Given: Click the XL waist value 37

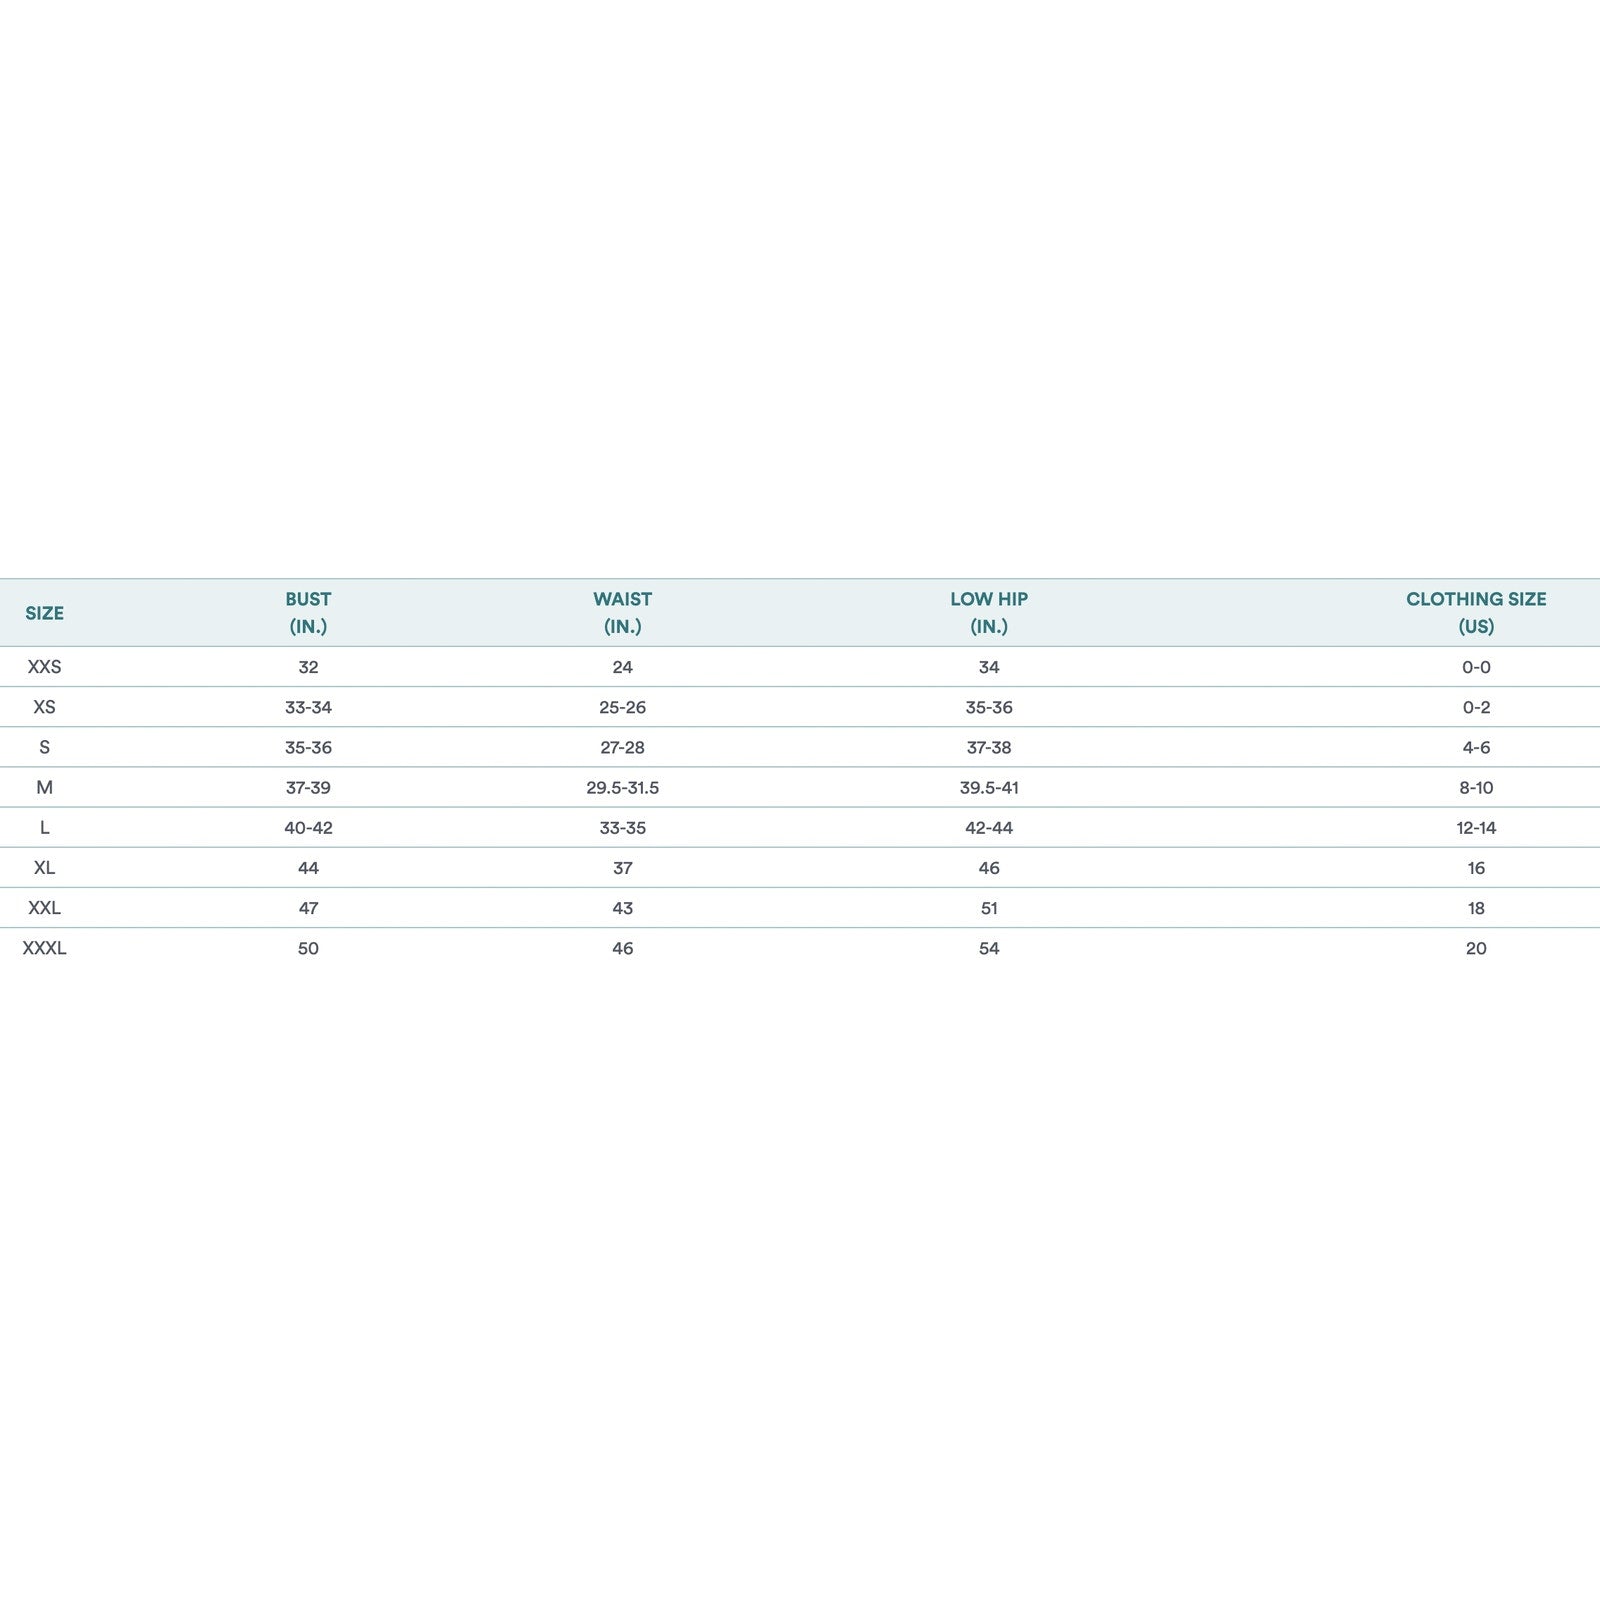Looking at the screenshot, I should click(622, 868).
